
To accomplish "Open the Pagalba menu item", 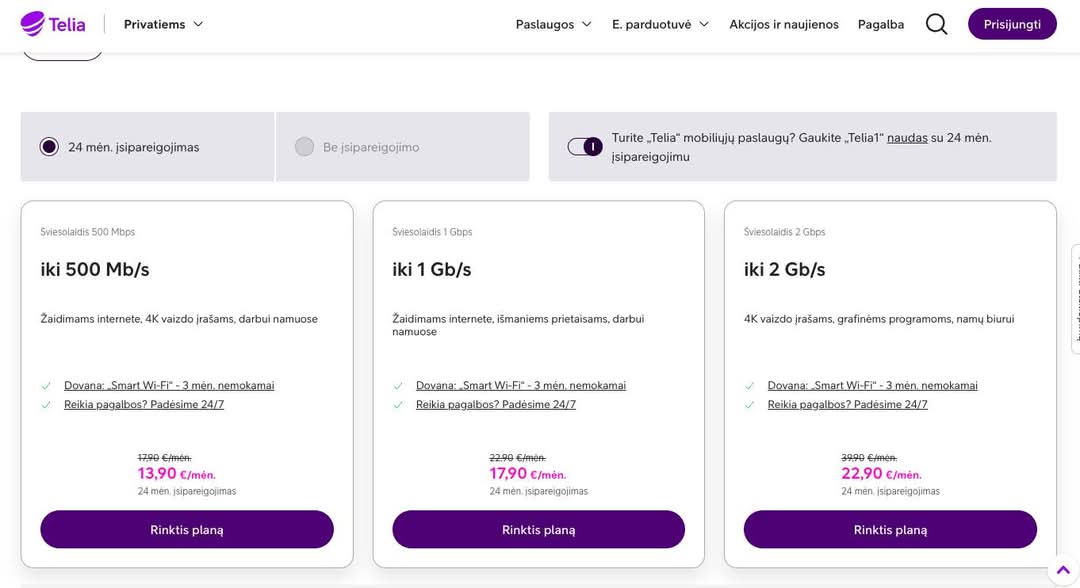I will pos(880,24).
